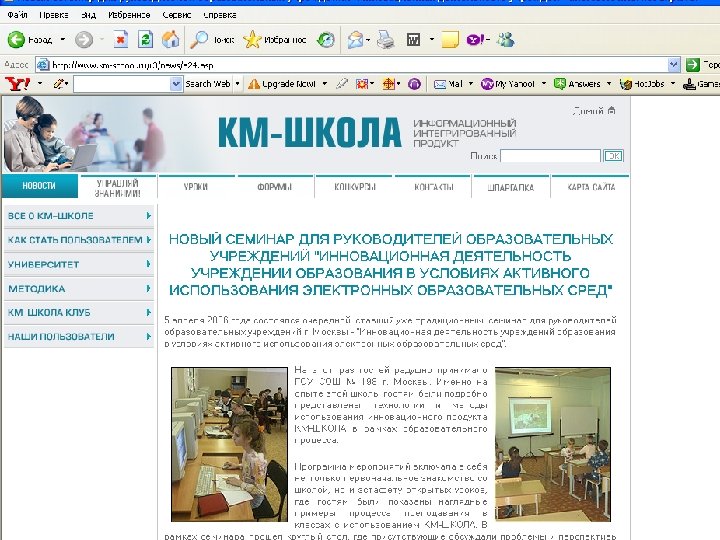Select the "ФОРУМЫ" site tab

(275, 186)
